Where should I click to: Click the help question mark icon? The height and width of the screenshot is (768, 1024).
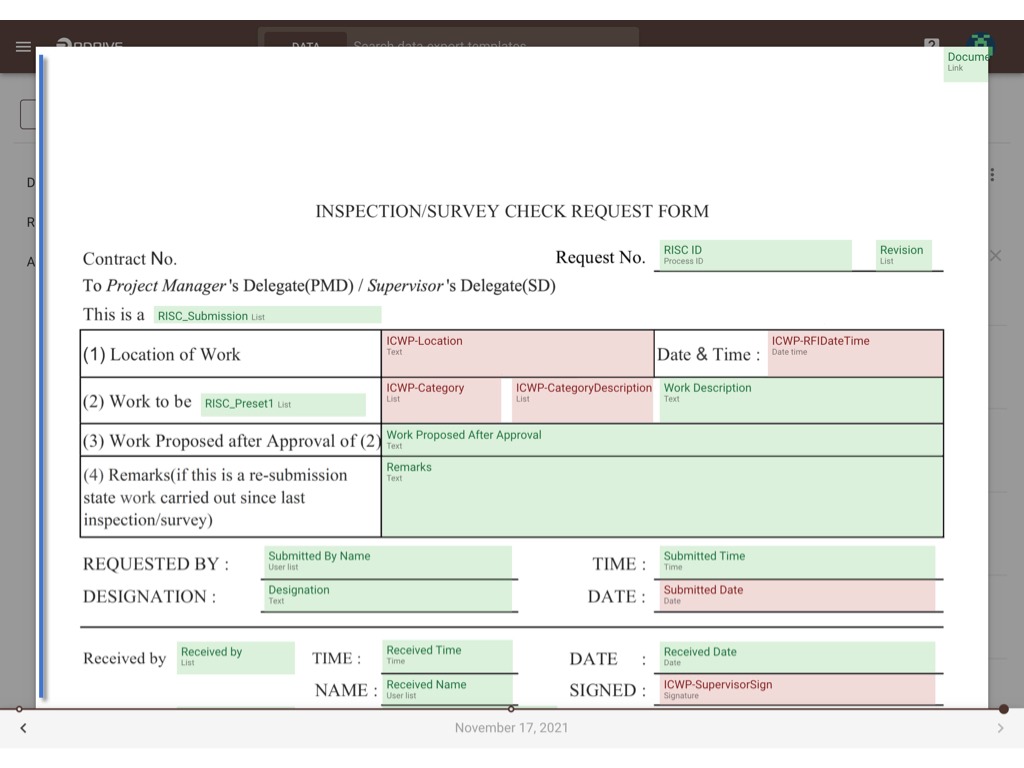click(931, 43)
